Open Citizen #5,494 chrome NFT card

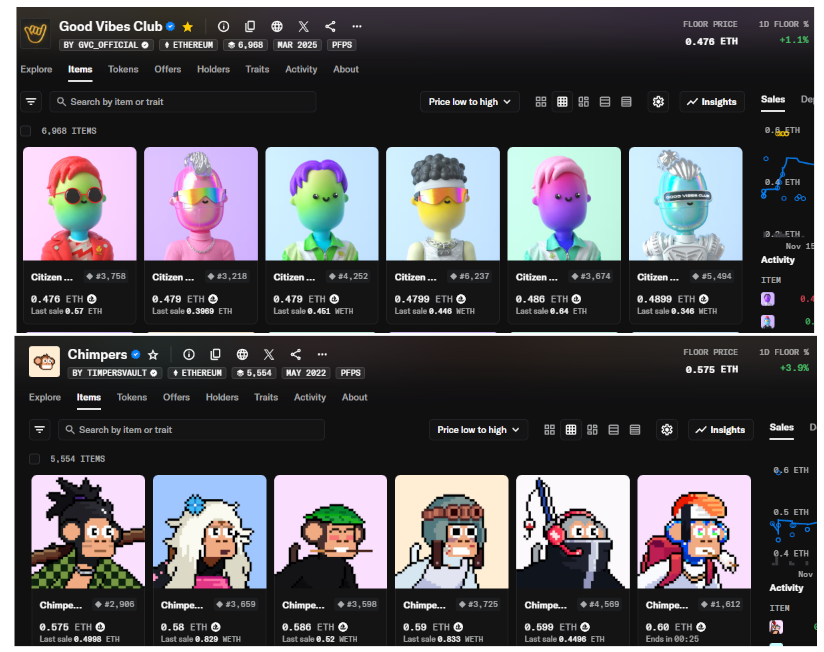[685, 235]
